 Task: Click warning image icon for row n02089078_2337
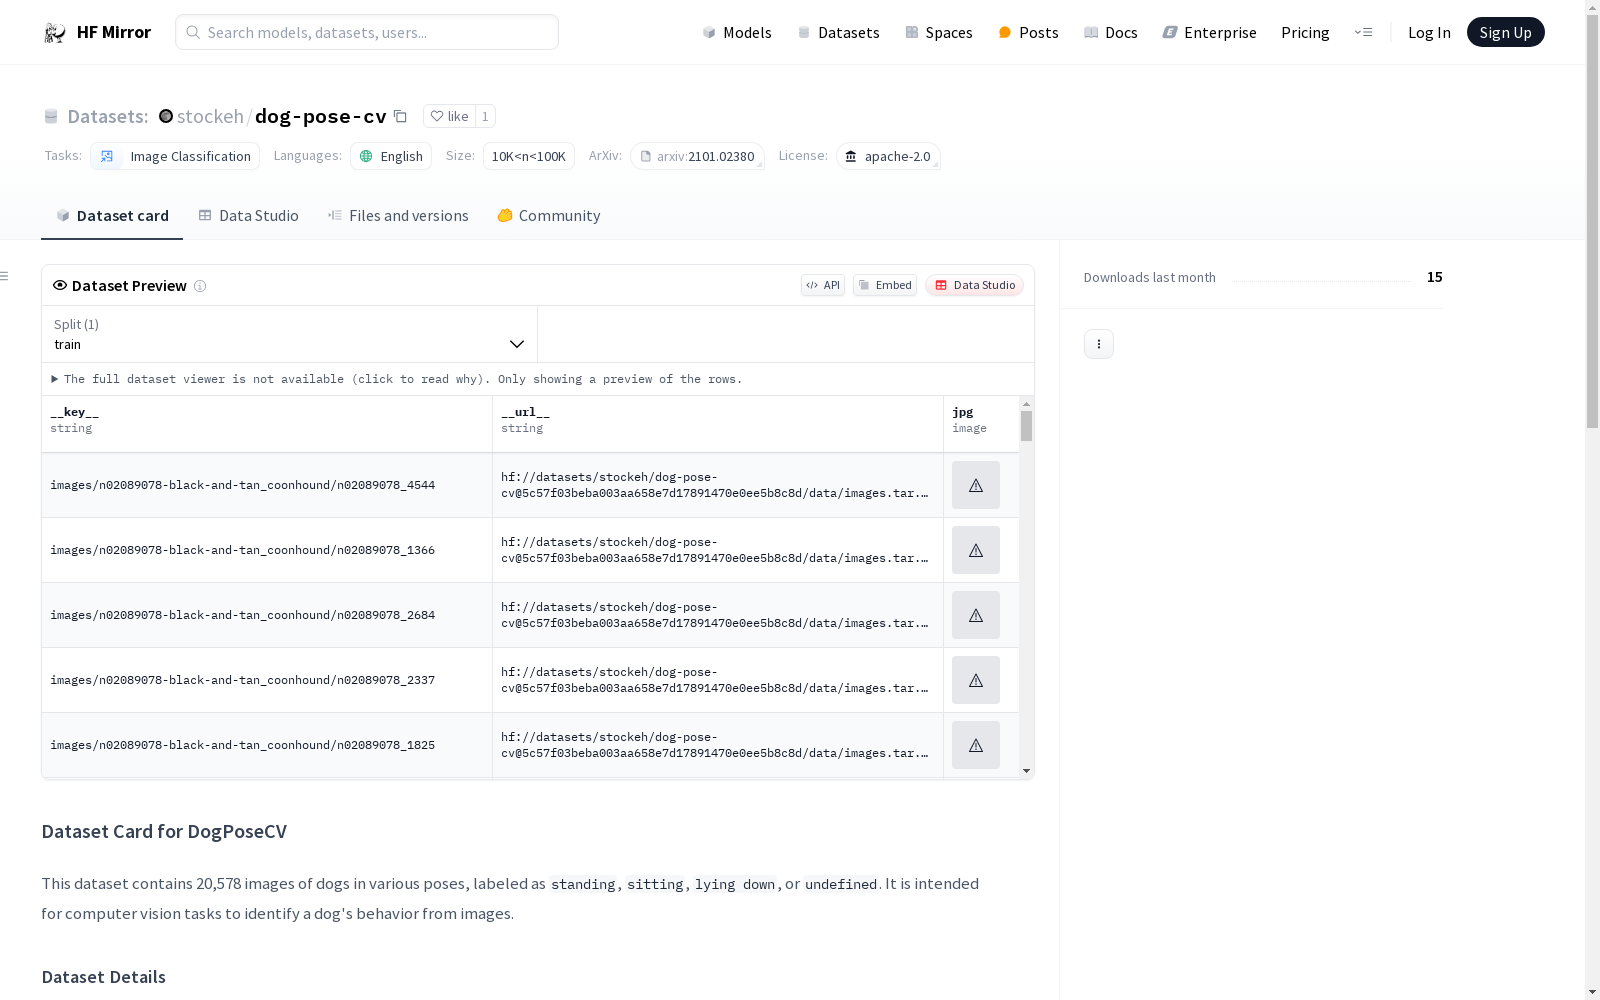point(976,680)
